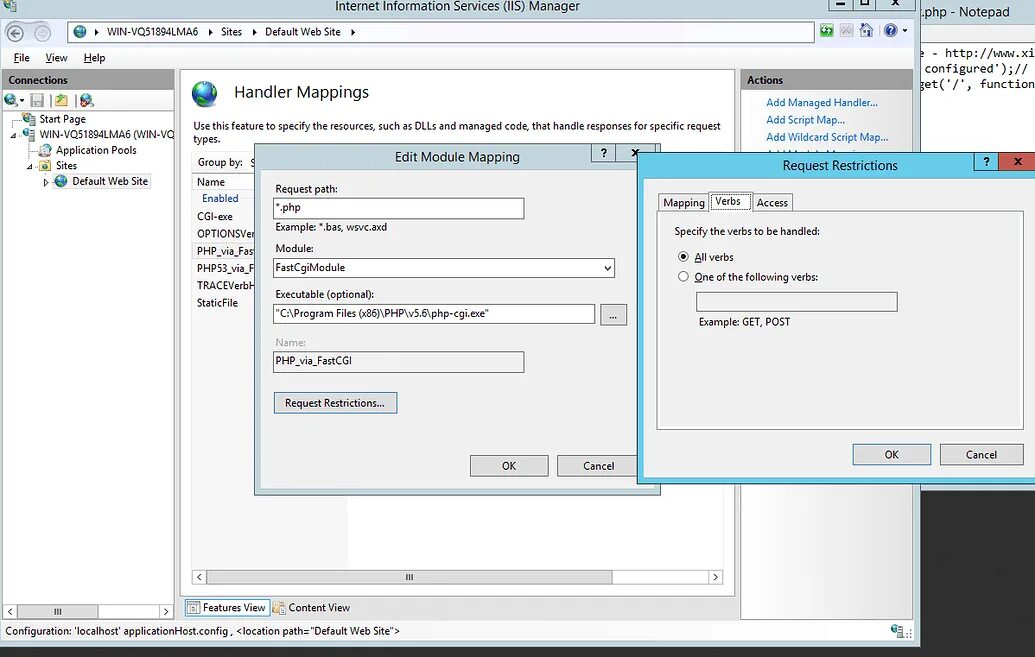This screenshot has height=657, width=1035.
Task: Click Cancel in Edit Module Mapping dialog
Action: pos(597,466)
